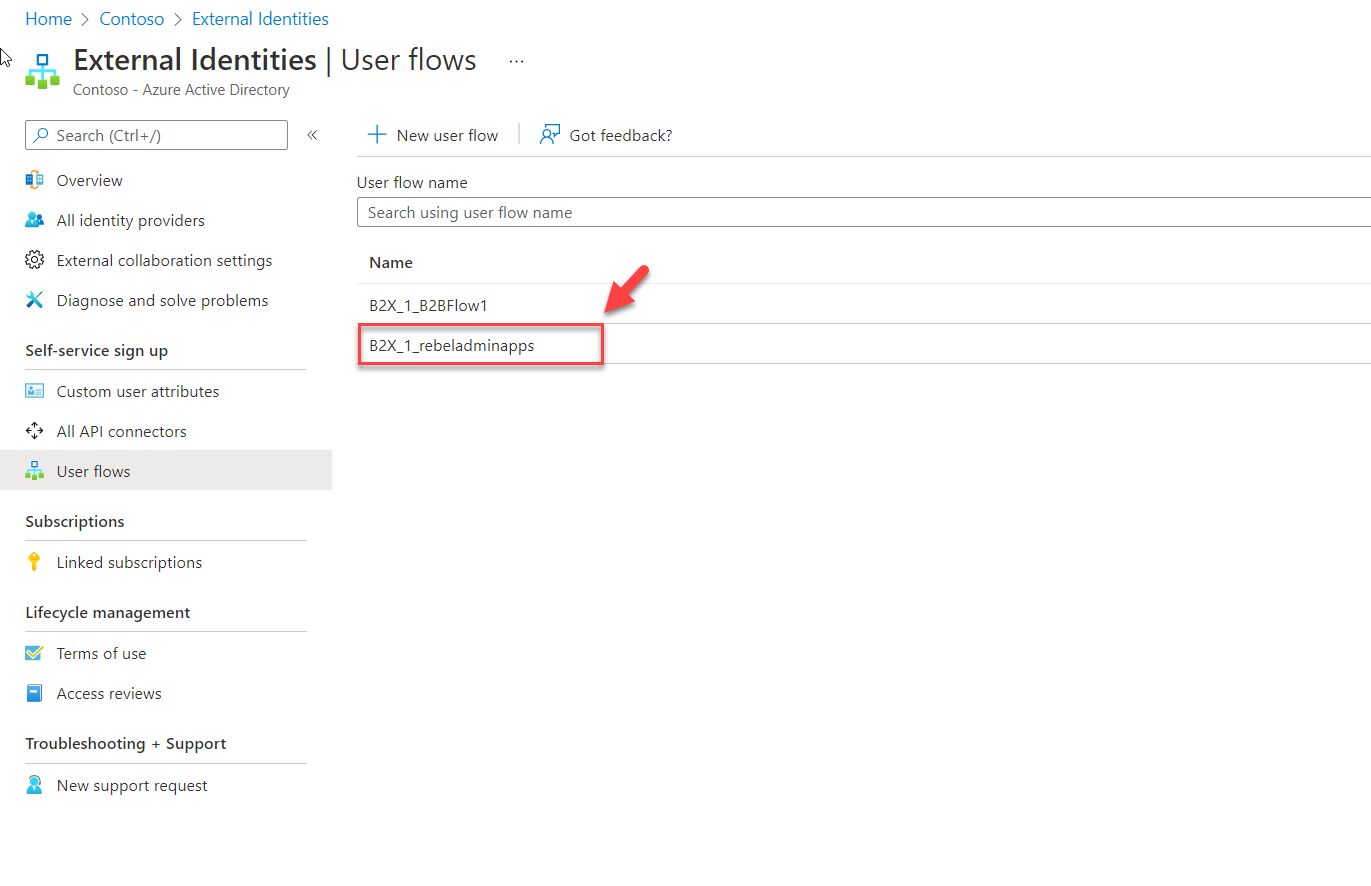The height and width of the screenshot is (886, 1371).
Task: Open Overview menu item
Action: [90, 180]
